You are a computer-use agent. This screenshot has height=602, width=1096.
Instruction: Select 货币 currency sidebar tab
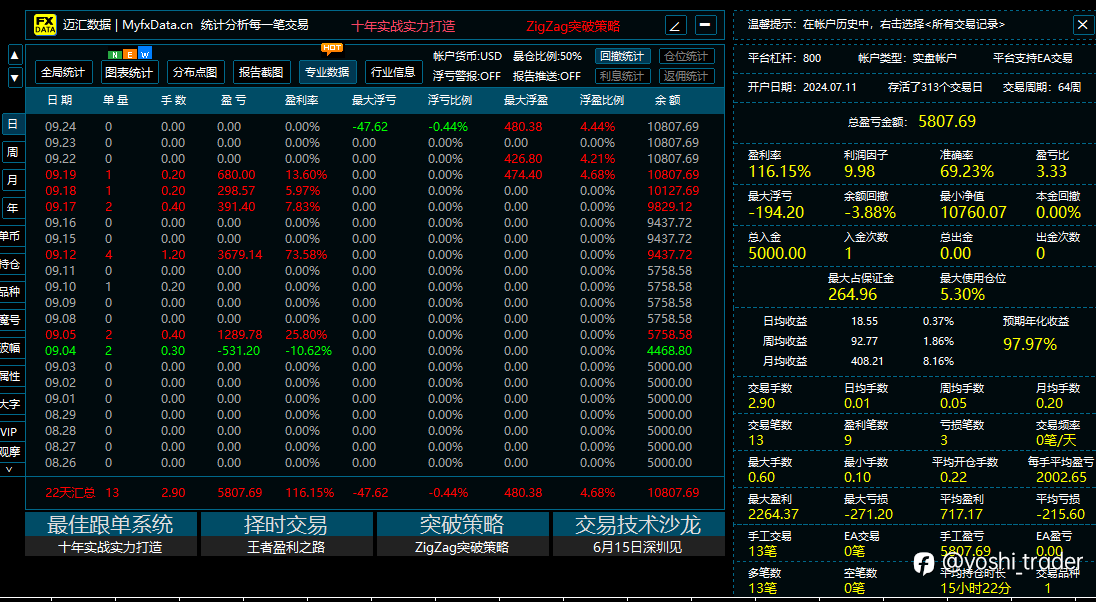click(x=10, y=236)
